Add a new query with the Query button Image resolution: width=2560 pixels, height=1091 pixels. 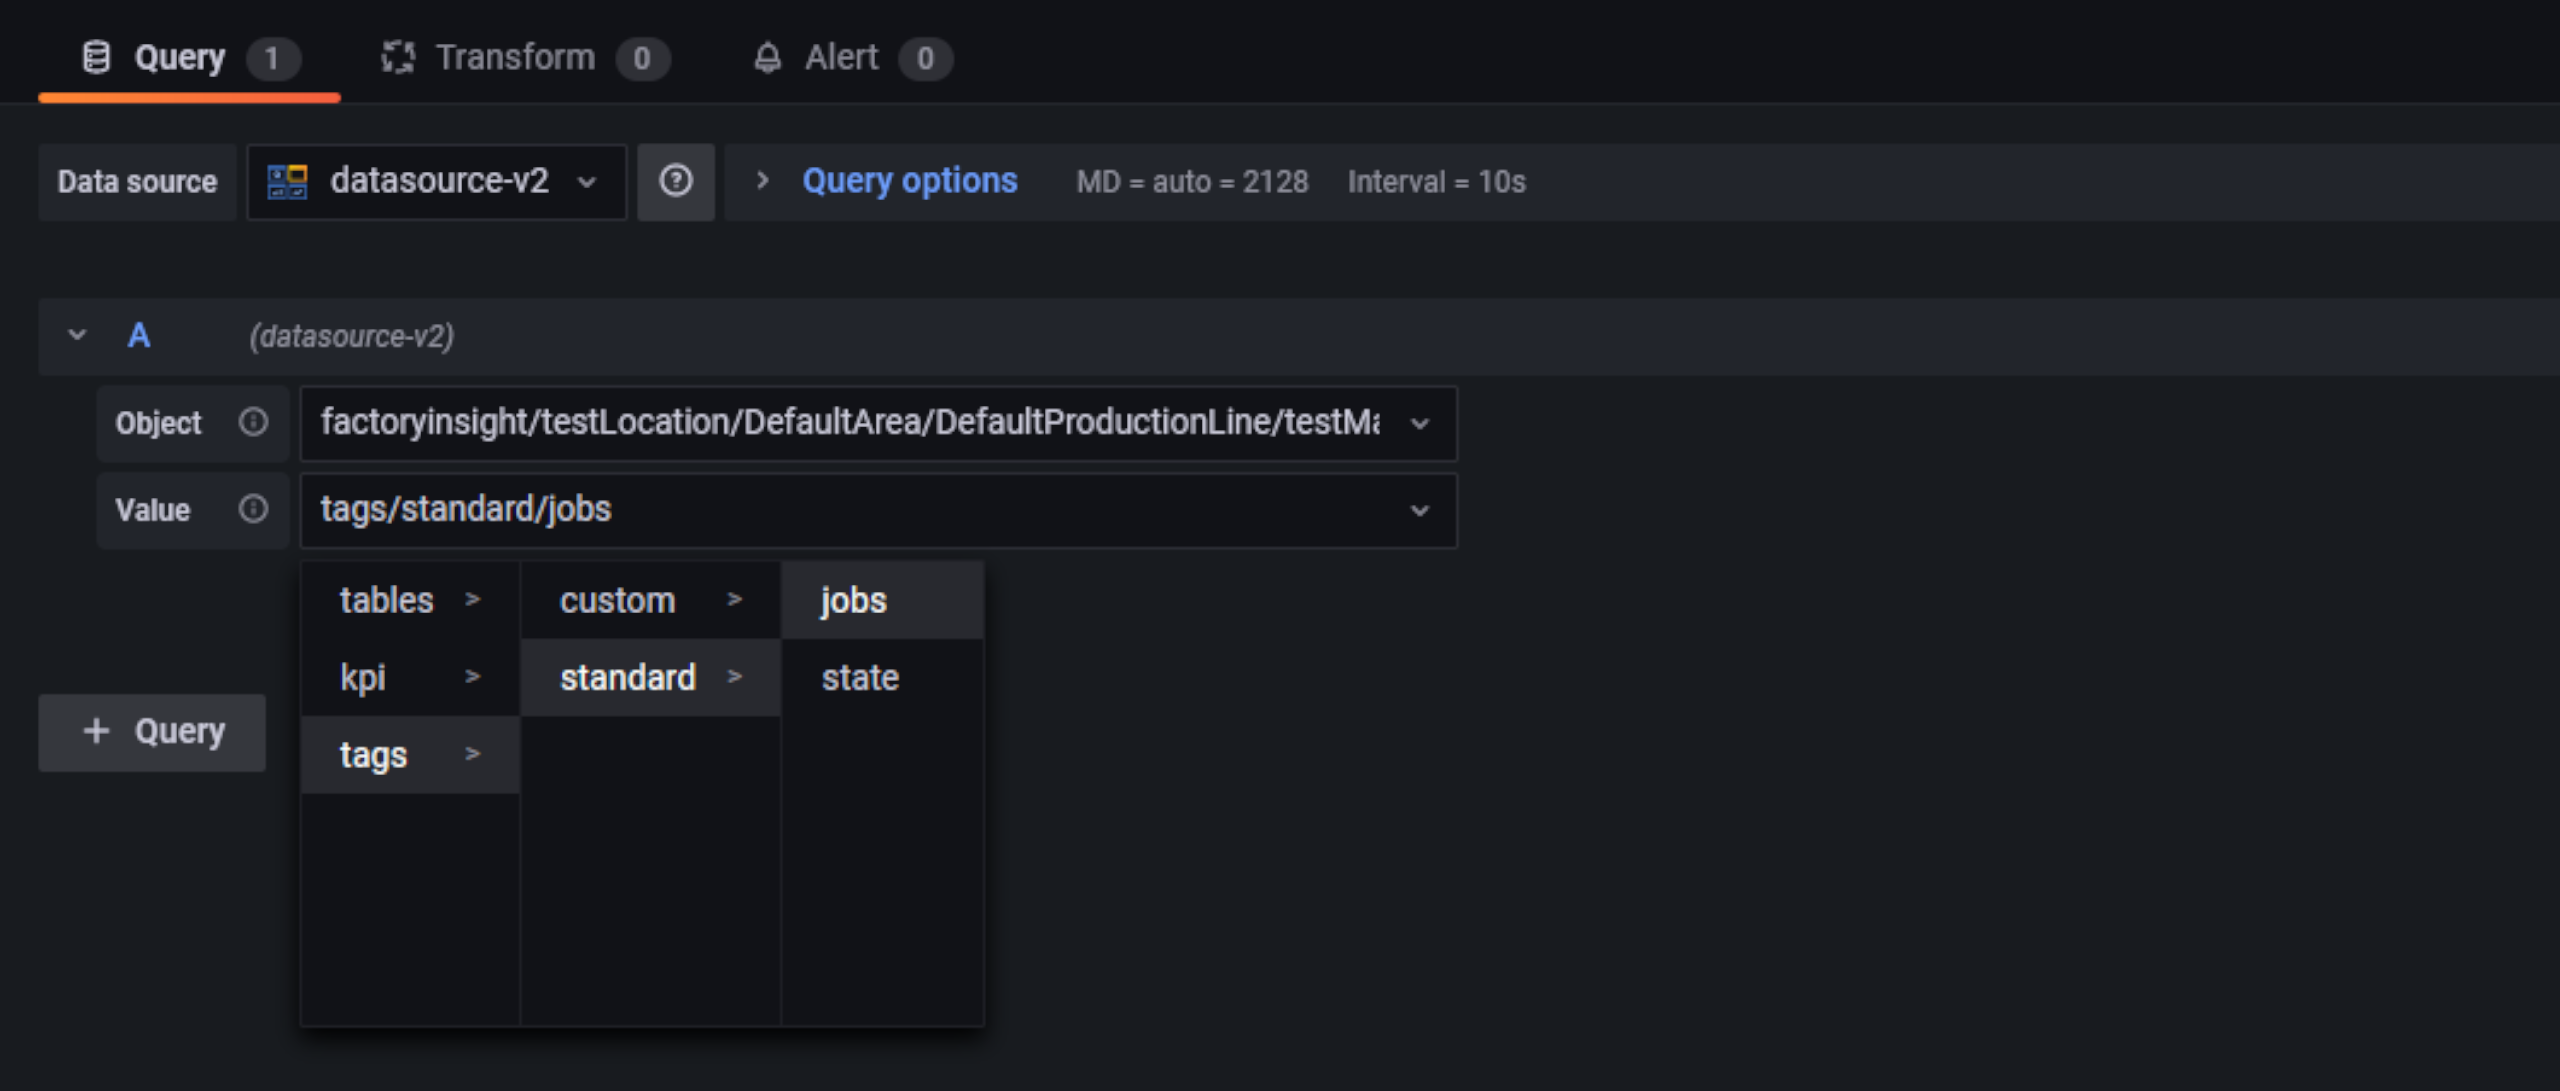[151, 731]
